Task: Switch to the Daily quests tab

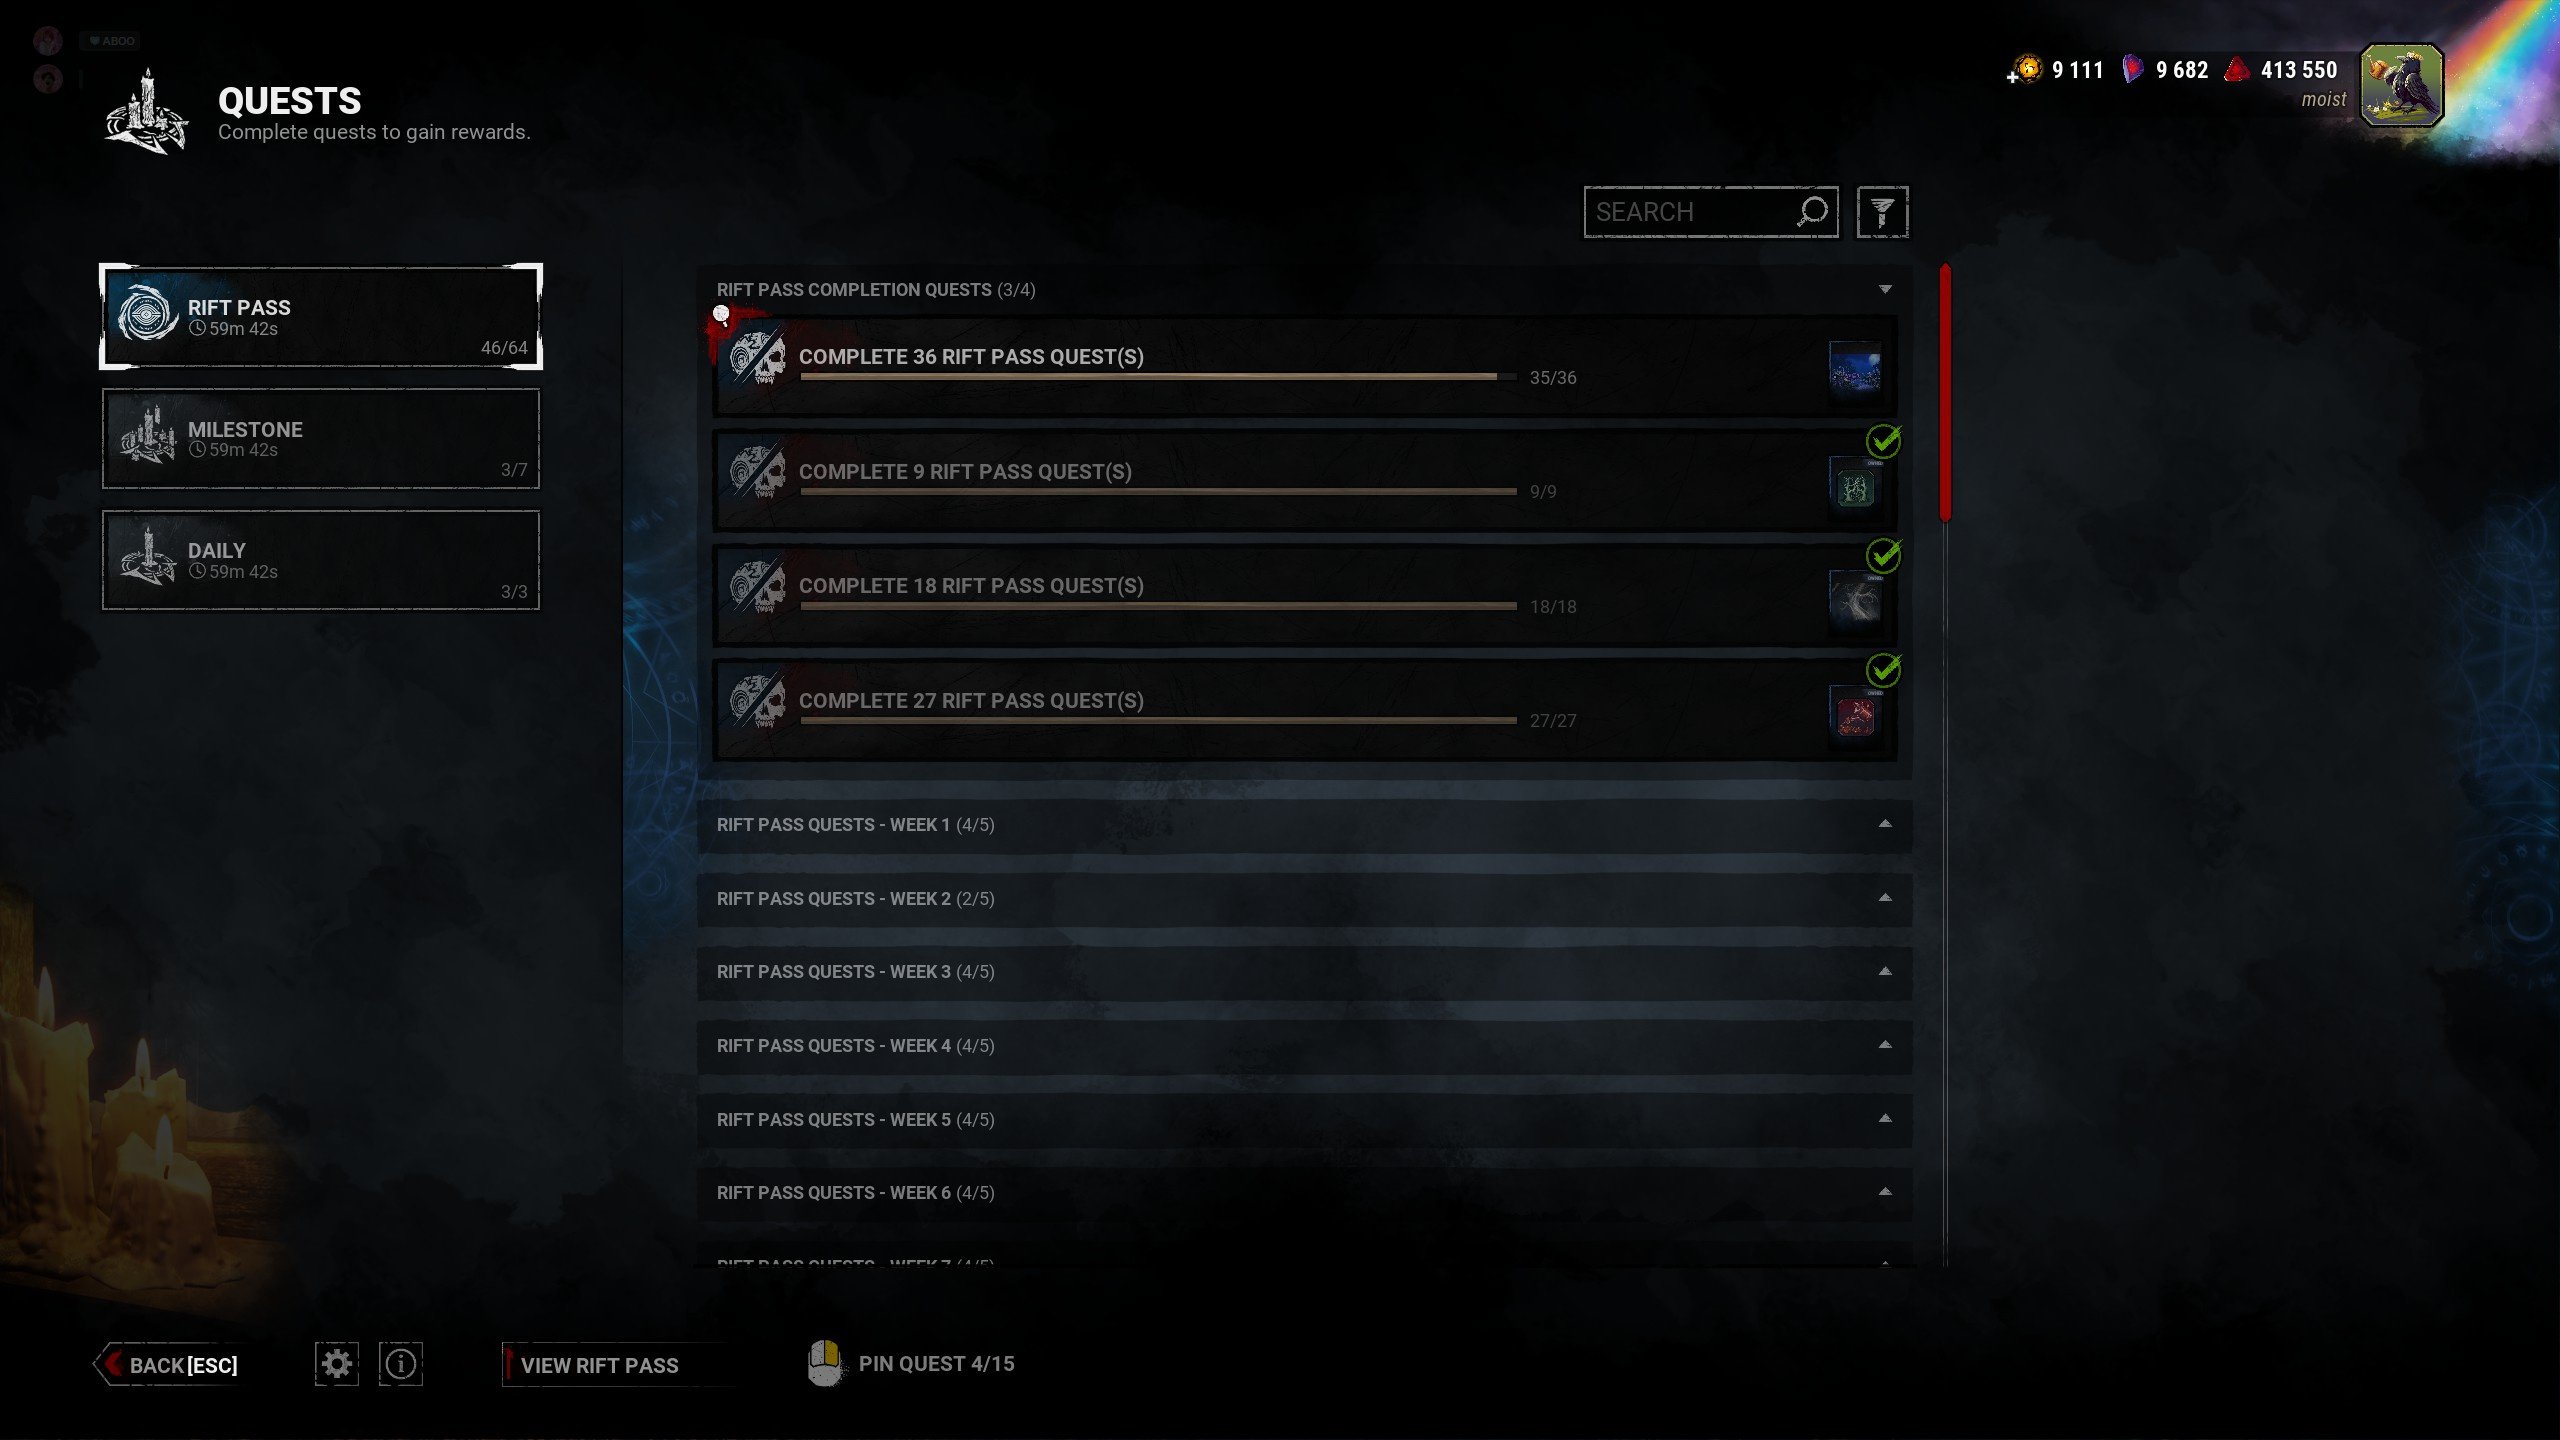Action: pyautogui.click(x=321, y=560)
